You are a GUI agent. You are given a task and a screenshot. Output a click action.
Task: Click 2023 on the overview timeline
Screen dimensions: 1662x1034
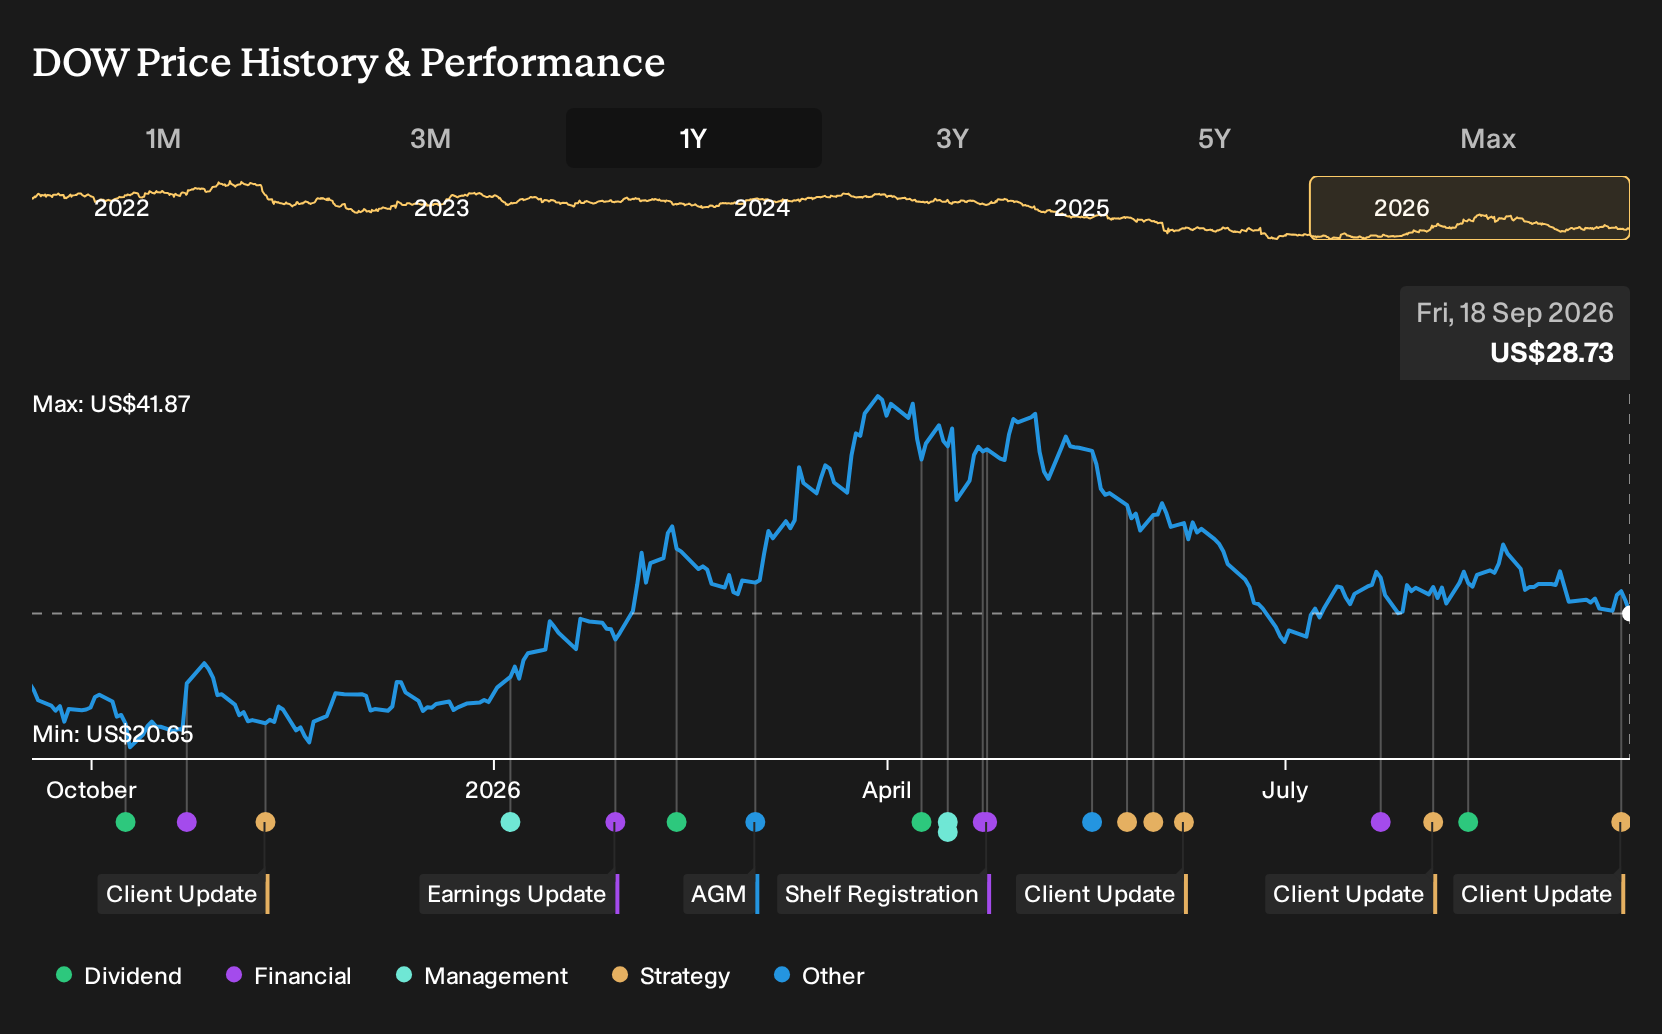[x=441, y=208]
